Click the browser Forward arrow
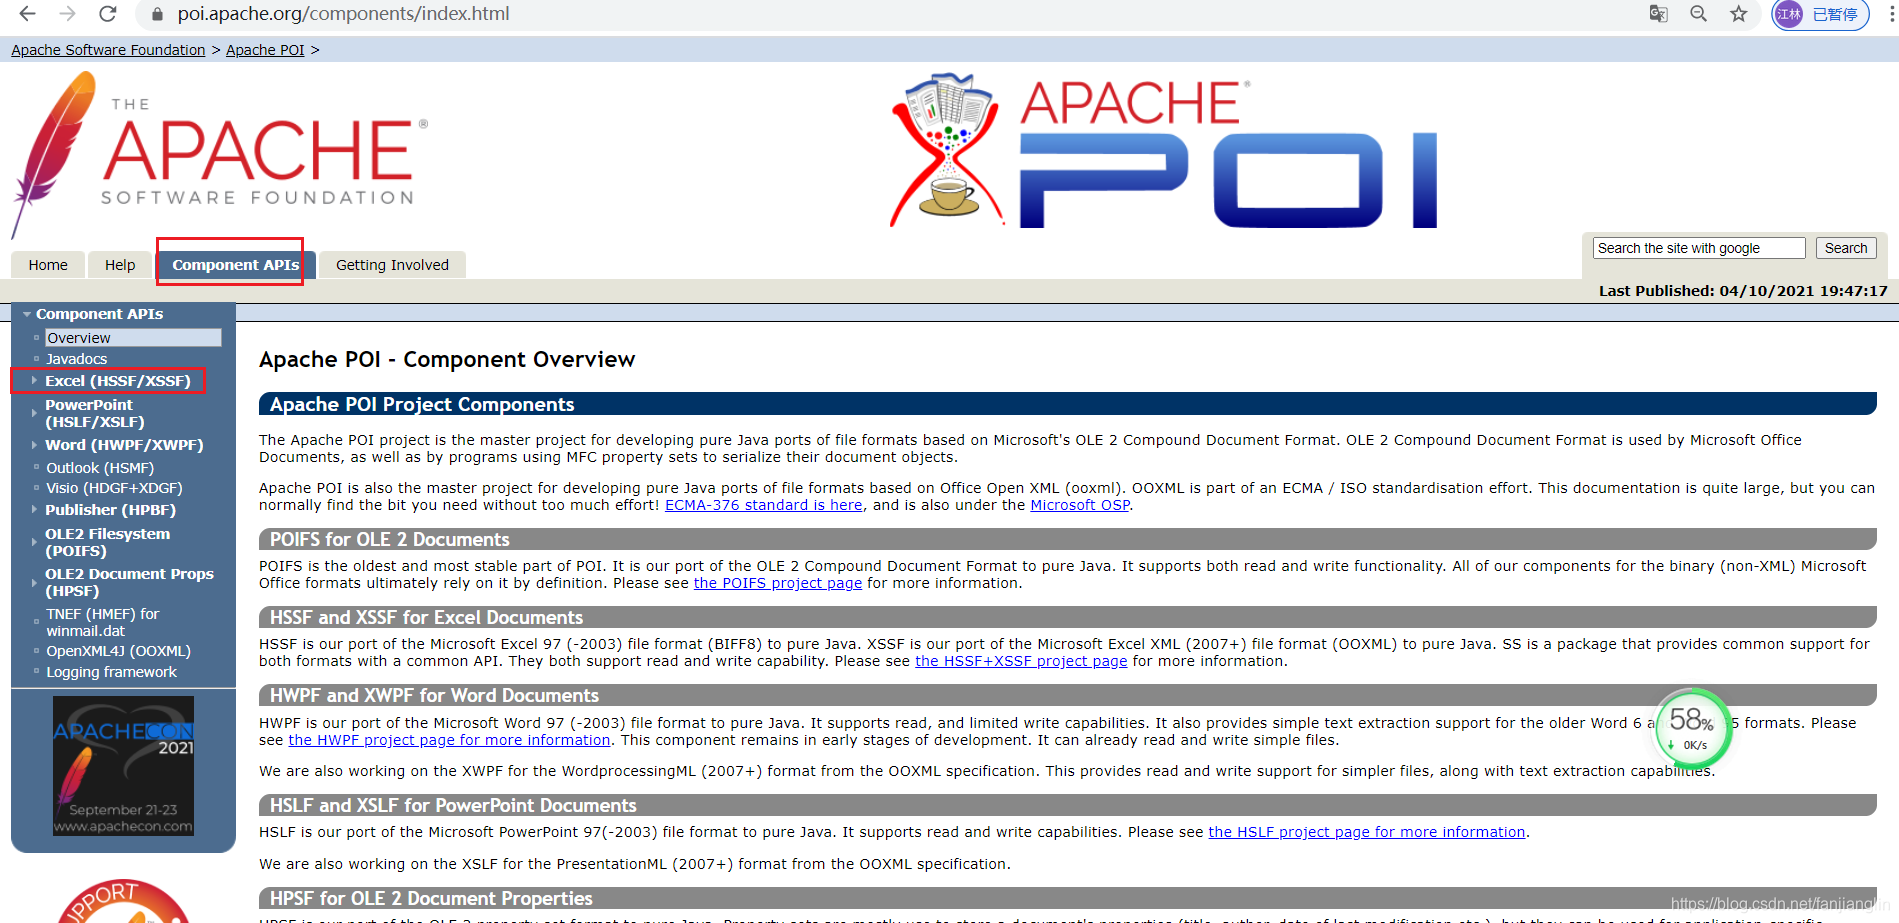1899x923 pixels. pyautogui.click(x=67, y=14)
